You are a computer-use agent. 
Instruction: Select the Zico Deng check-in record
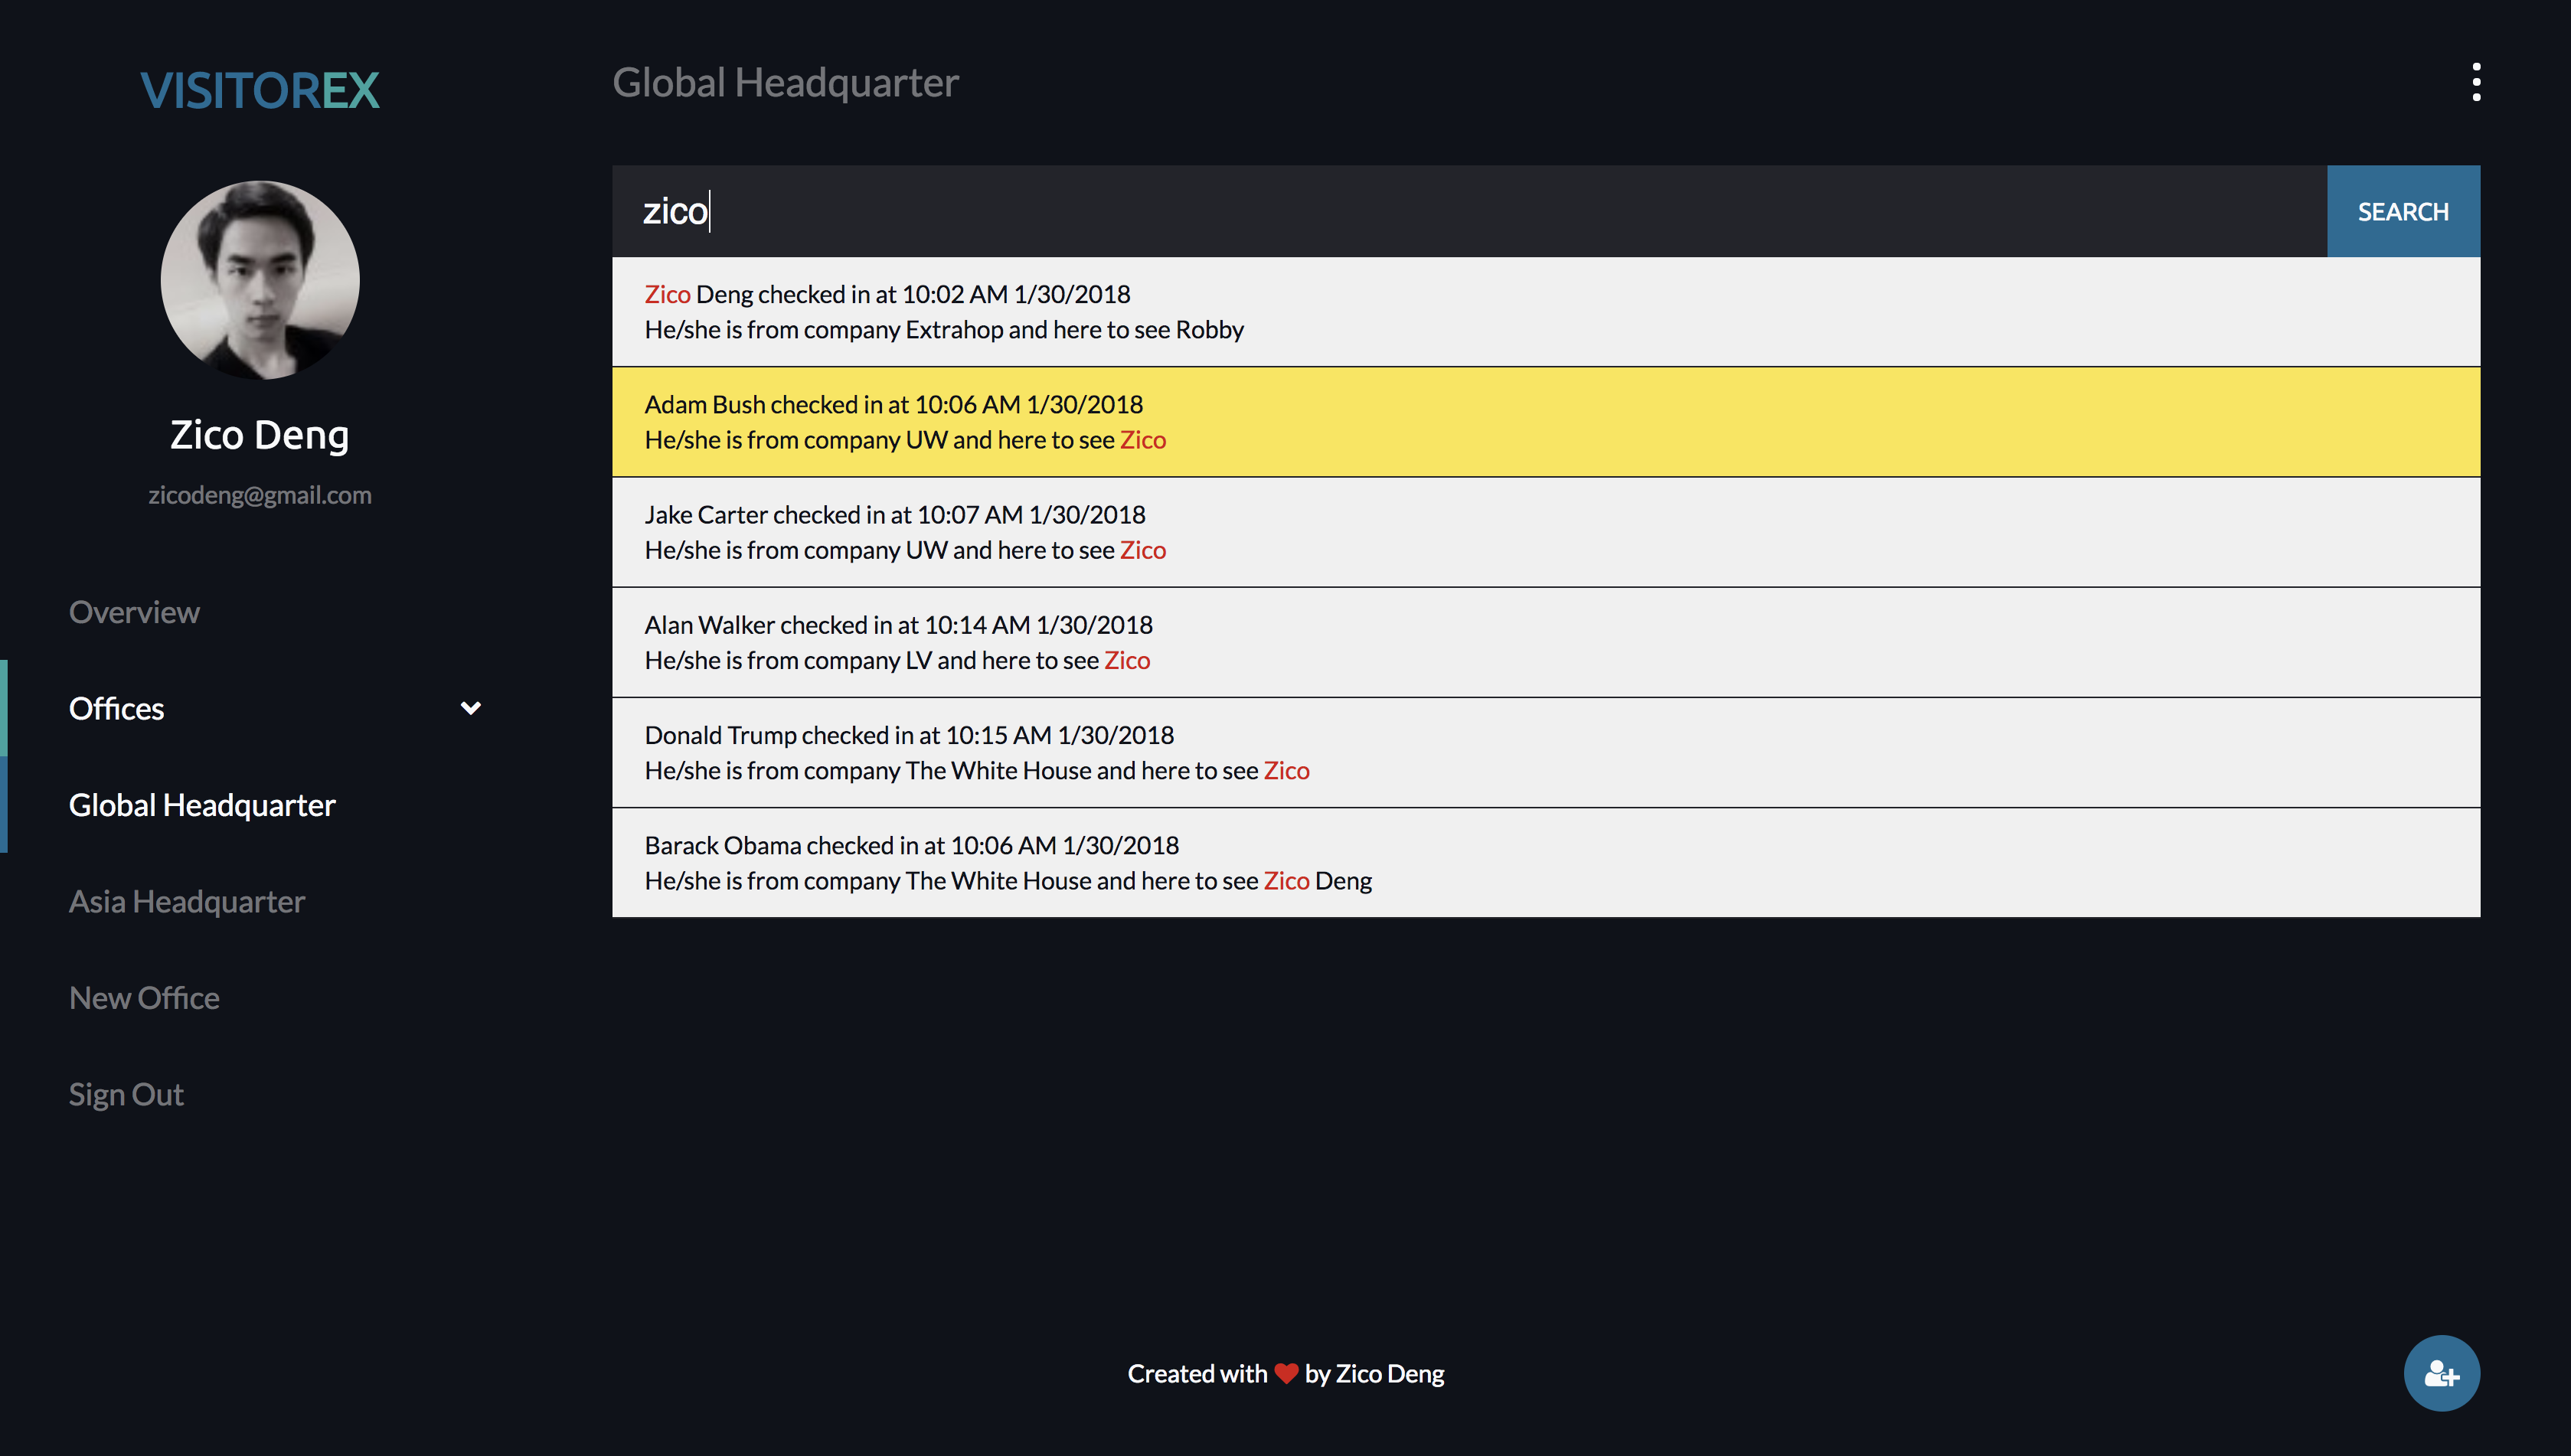(x=1545, y=312)
